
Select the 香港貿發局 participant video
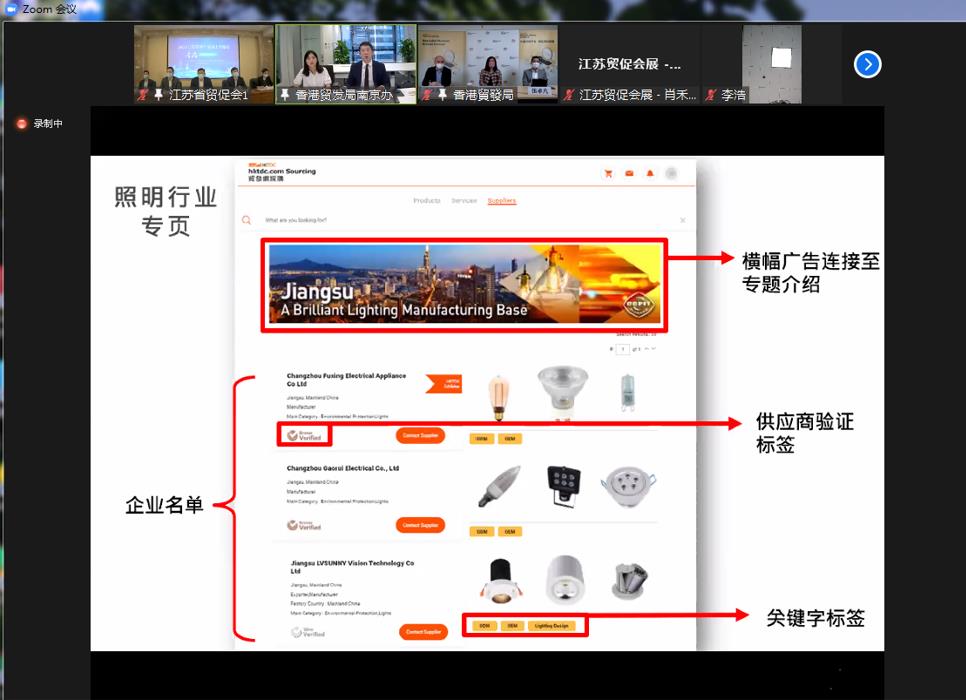488,64
